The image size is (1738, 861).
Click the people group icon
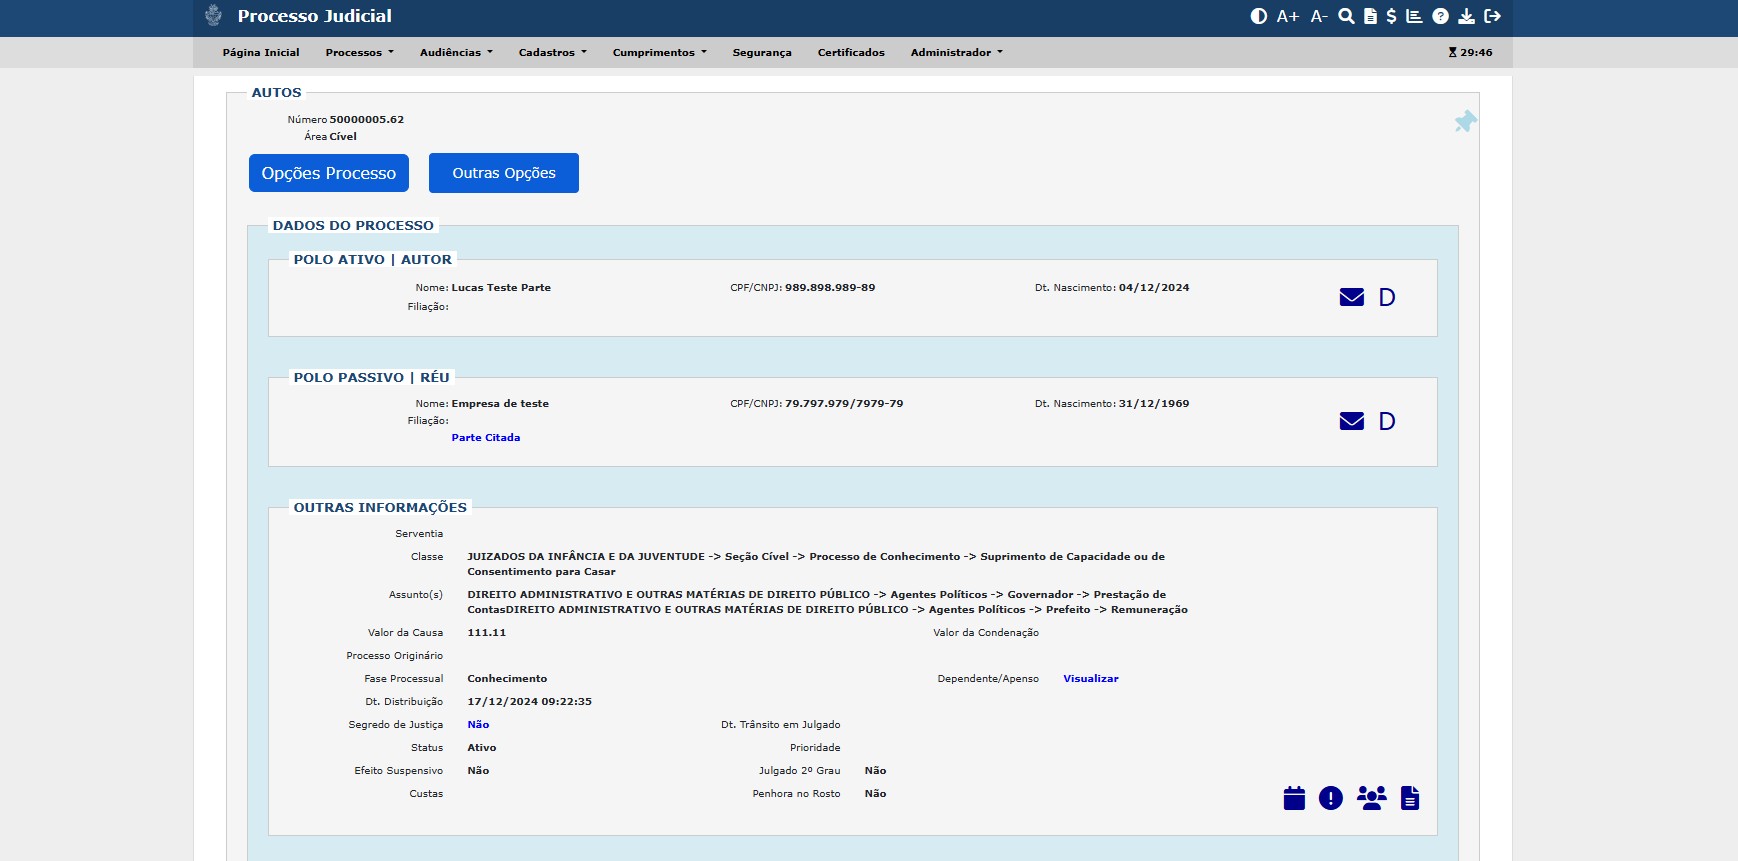click(1372, 798)
